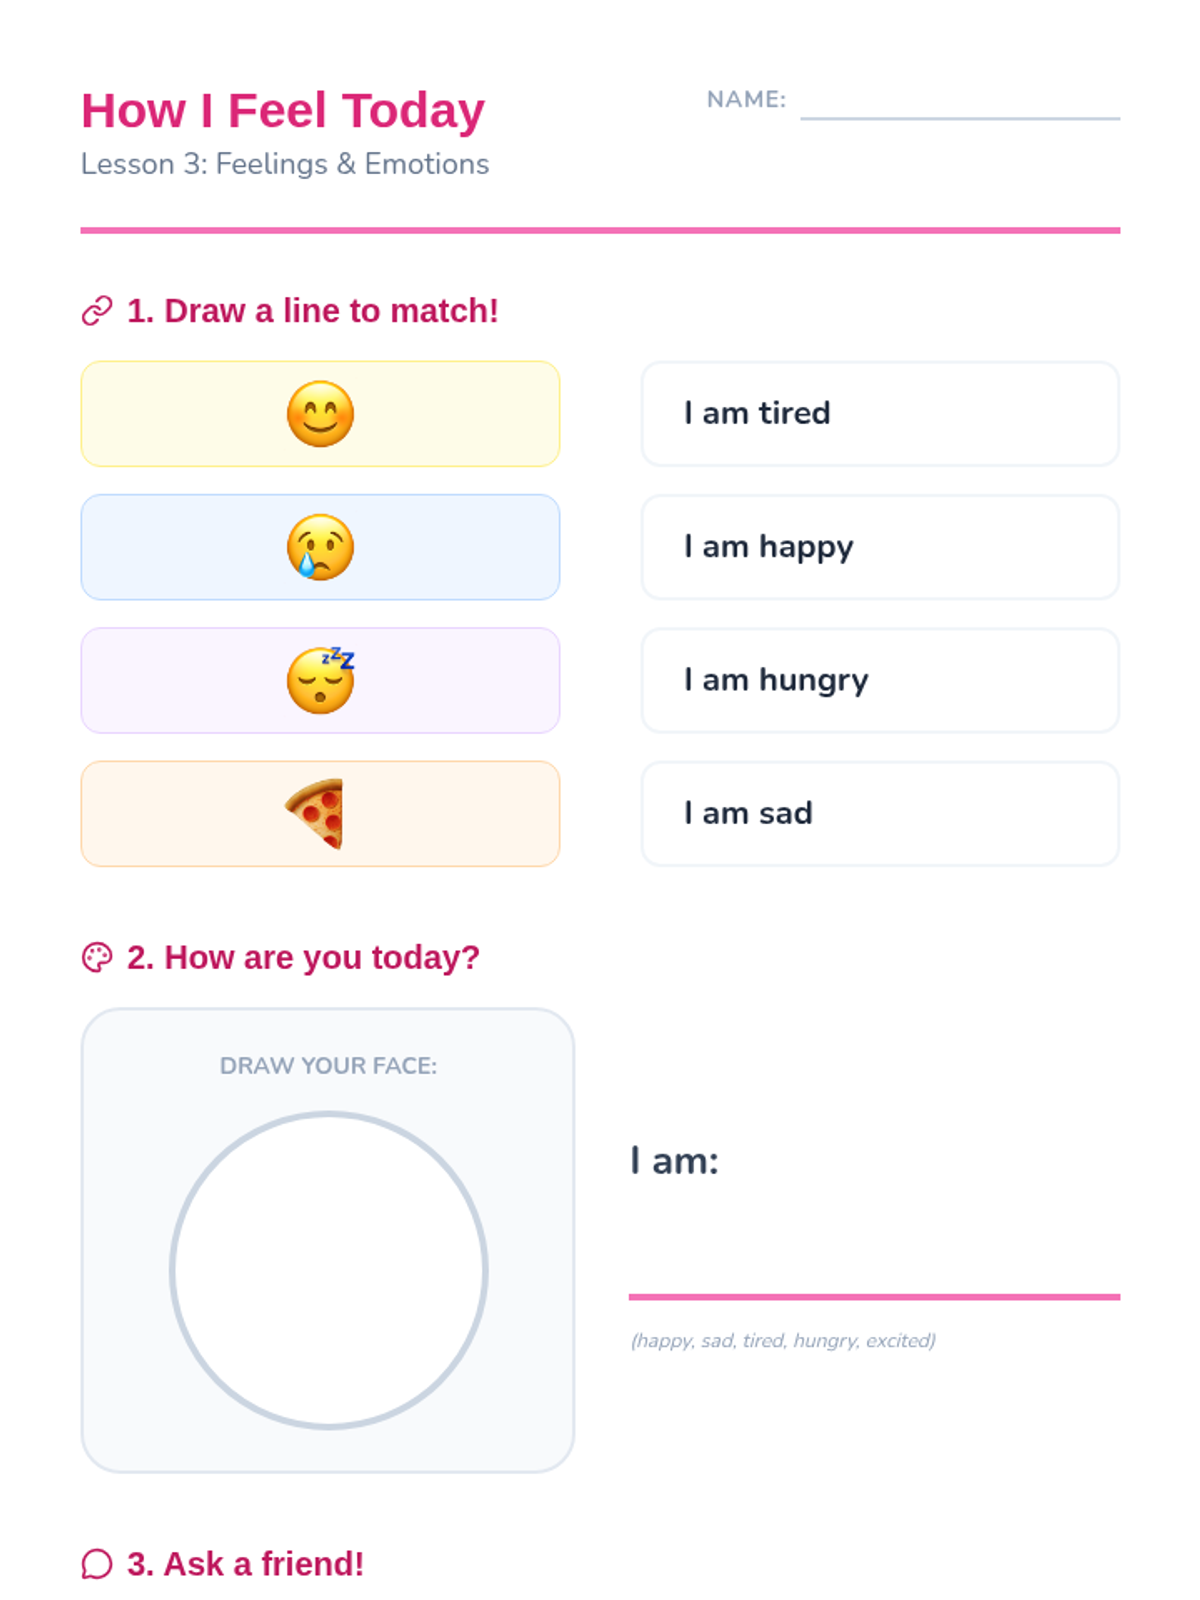Viewport: 1200px width, 1600px height.
Task: Click the 'How I Feel Today' title
Action: point(283,110)
